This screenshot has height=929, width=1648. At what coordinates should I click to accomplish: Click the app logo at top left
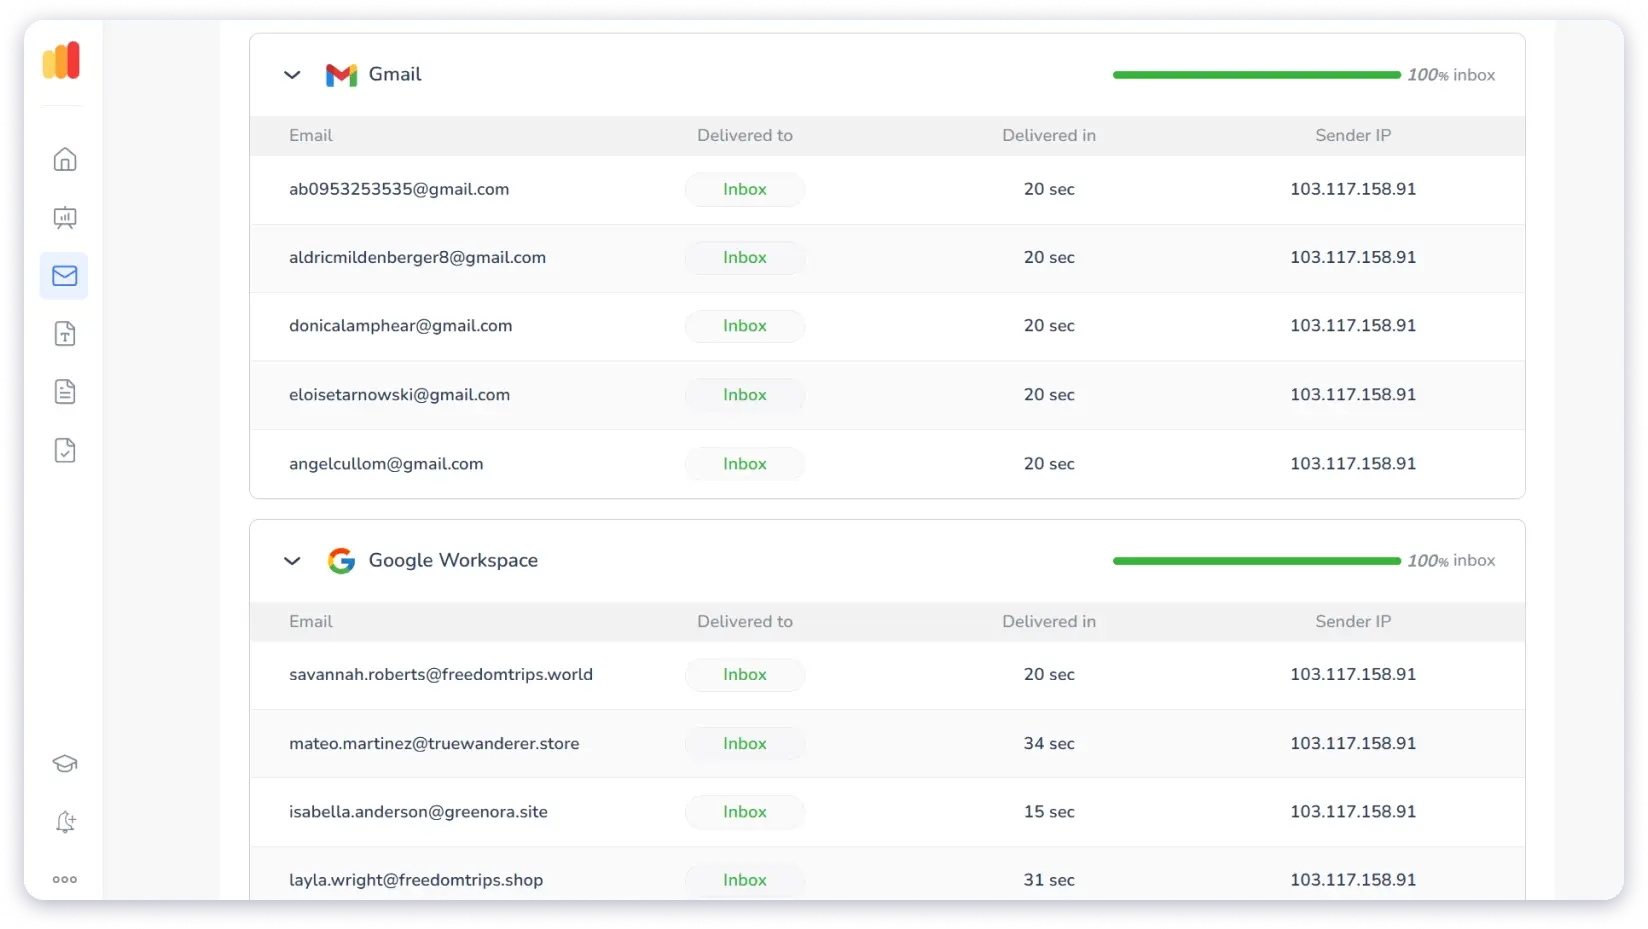[x=62, y=61]
